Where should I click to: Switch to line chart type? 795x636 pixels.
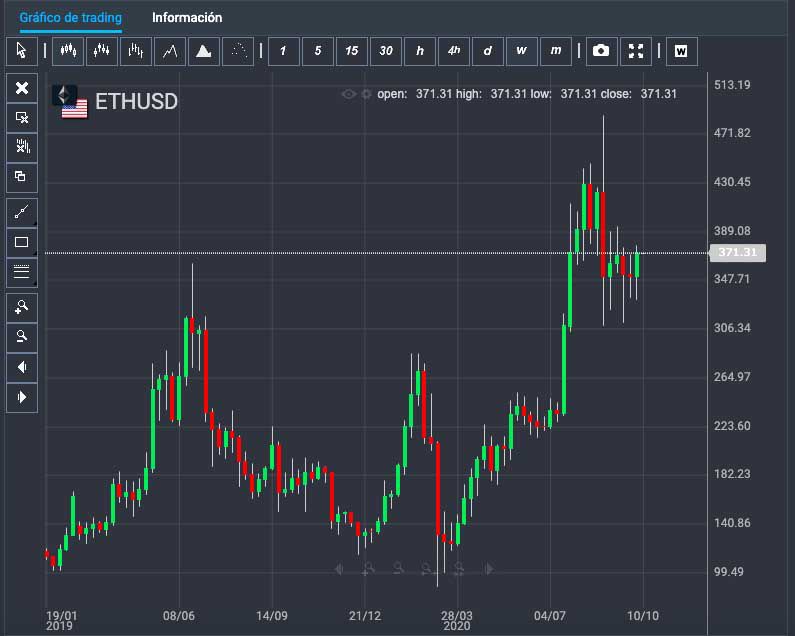click(170, 51)
